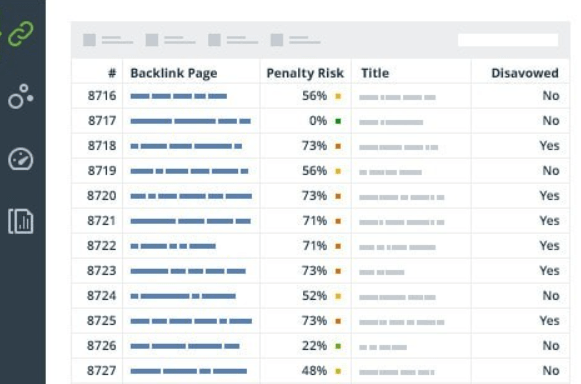Screen dimensions: 581x384
Task: Sort by the Penalty Risk column header
Action: click(x=305, y=73)
